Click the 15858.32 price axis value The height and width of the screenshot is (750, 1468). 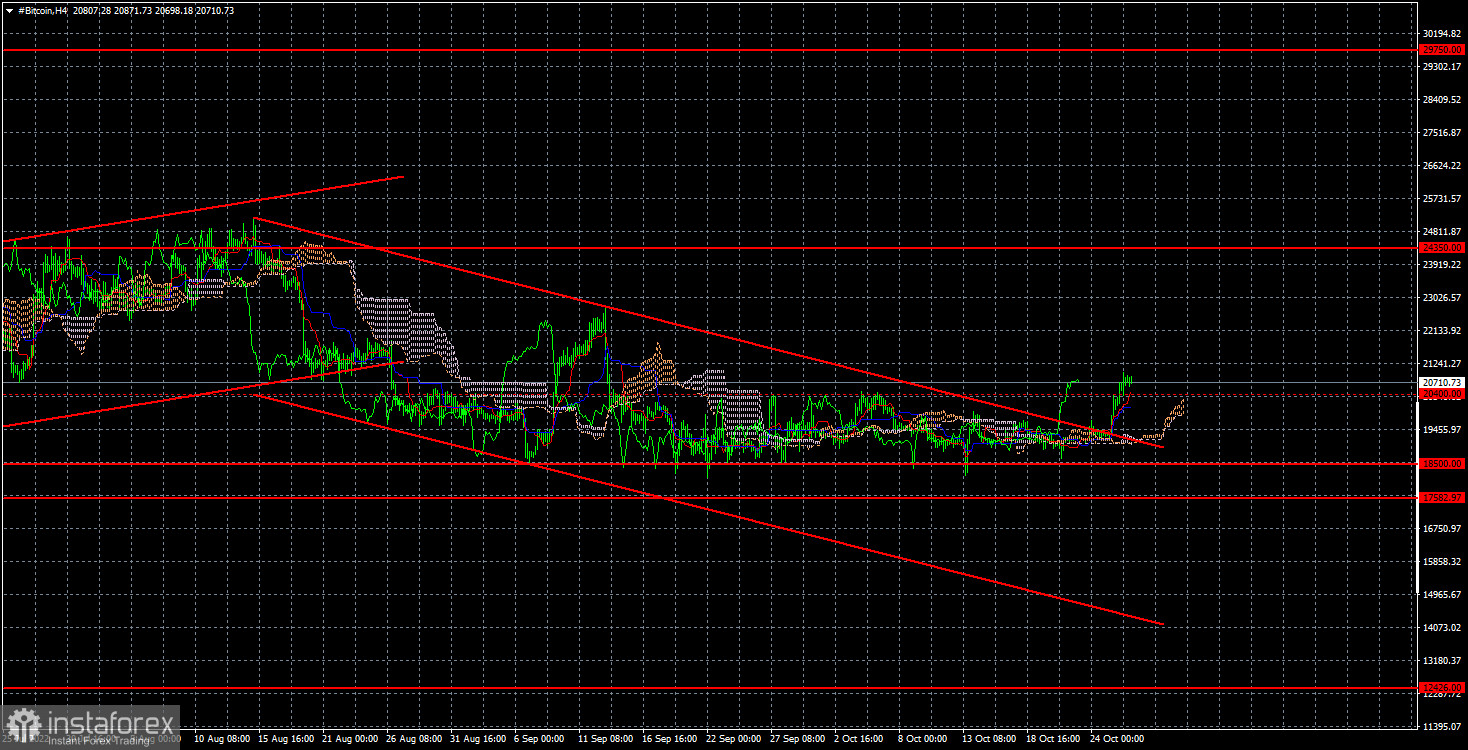(x=1442, y=561)
